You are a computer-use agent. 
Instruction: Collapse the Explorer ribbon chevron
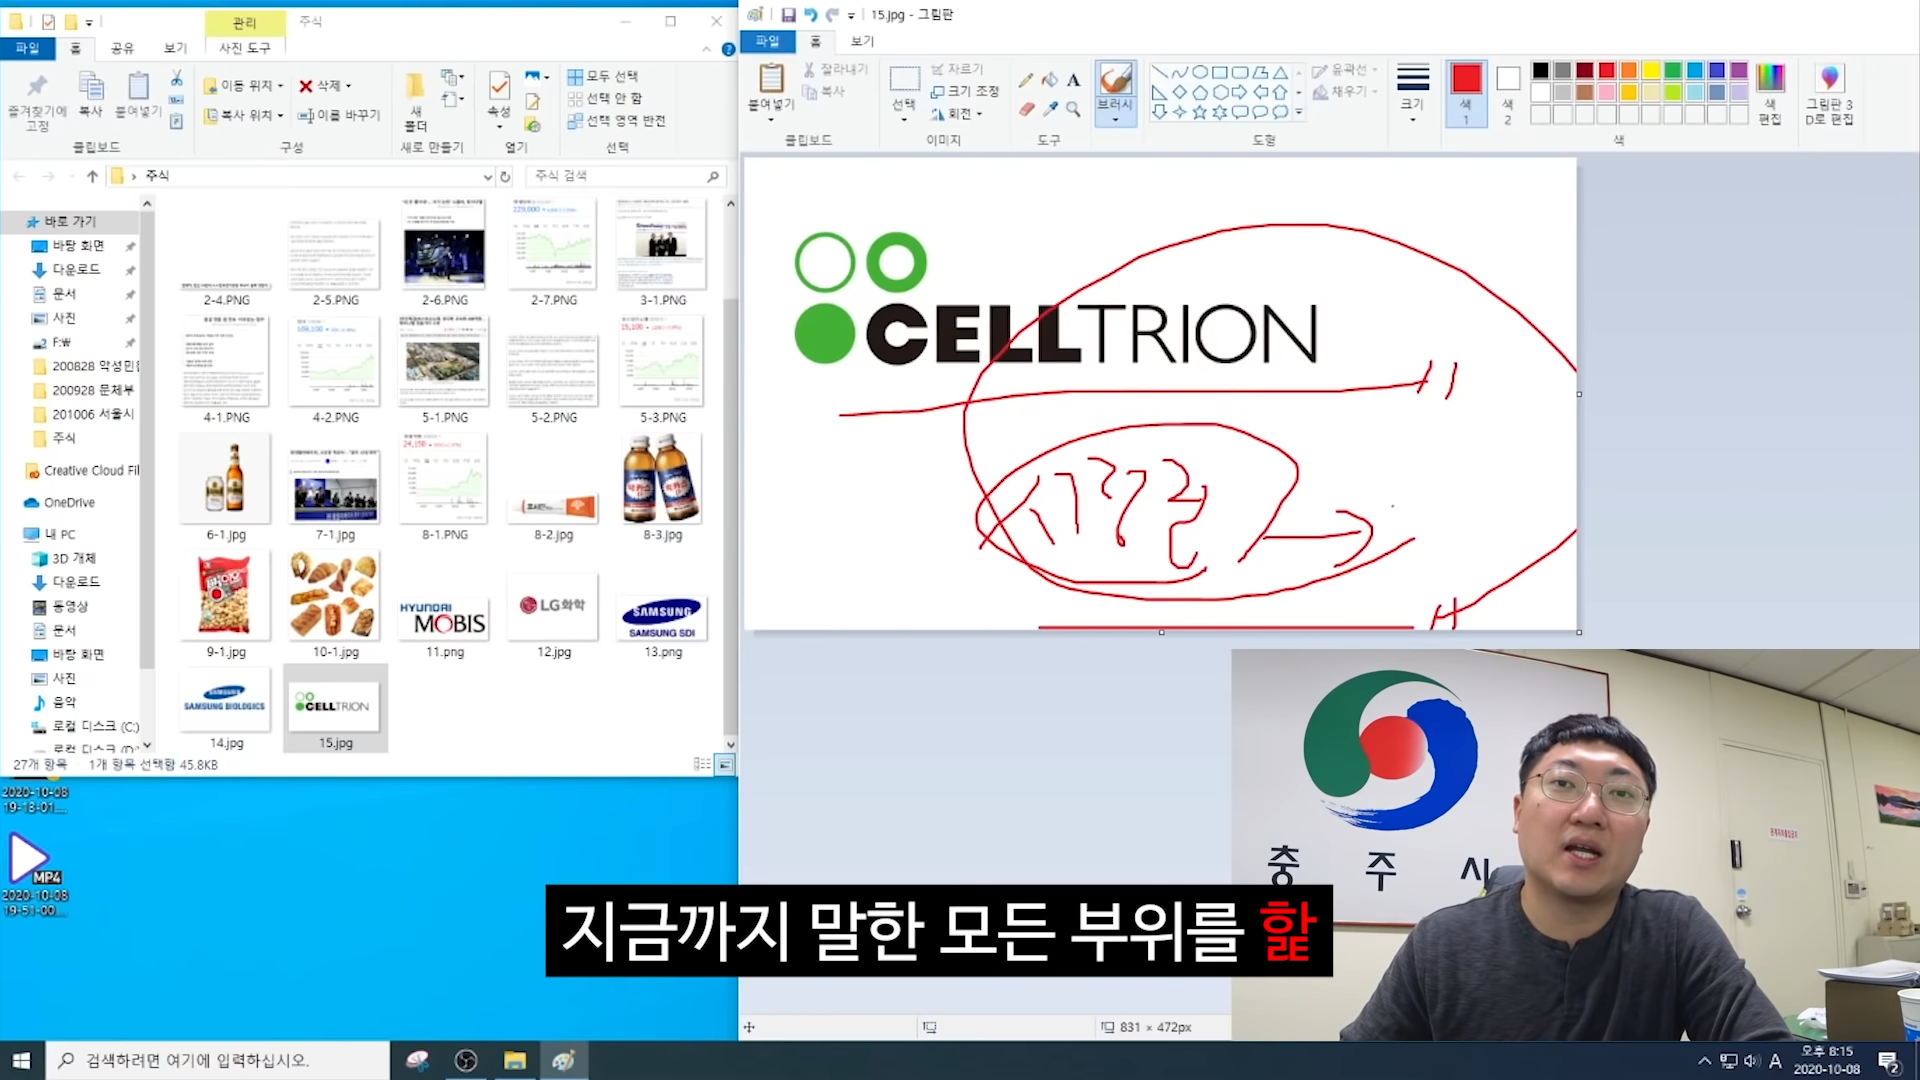pyautogui.click(x=706, y=49)
